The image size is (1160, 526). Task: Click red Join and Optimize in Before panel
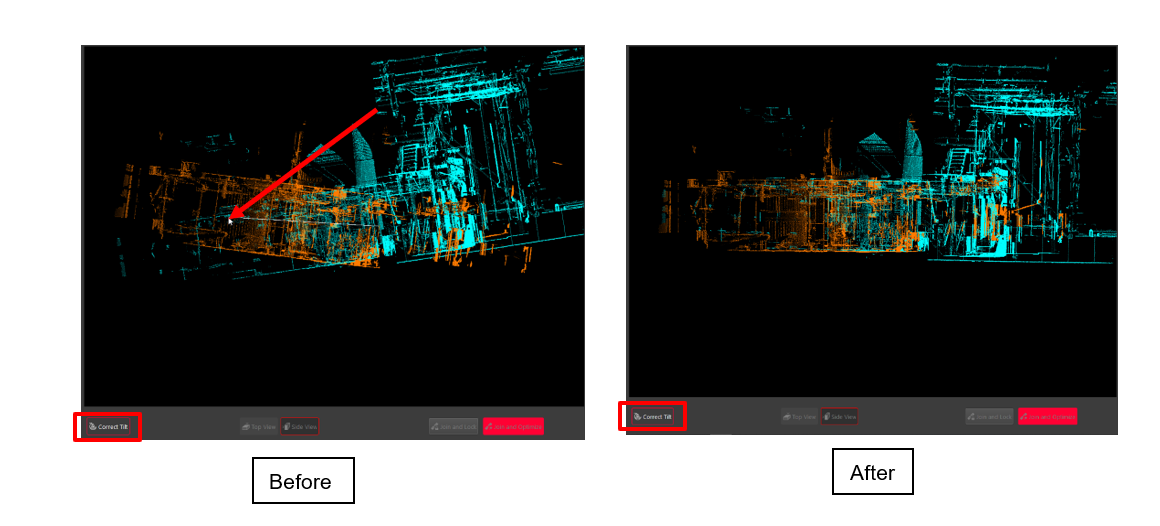pyautogui.click(x=513, y=427)
